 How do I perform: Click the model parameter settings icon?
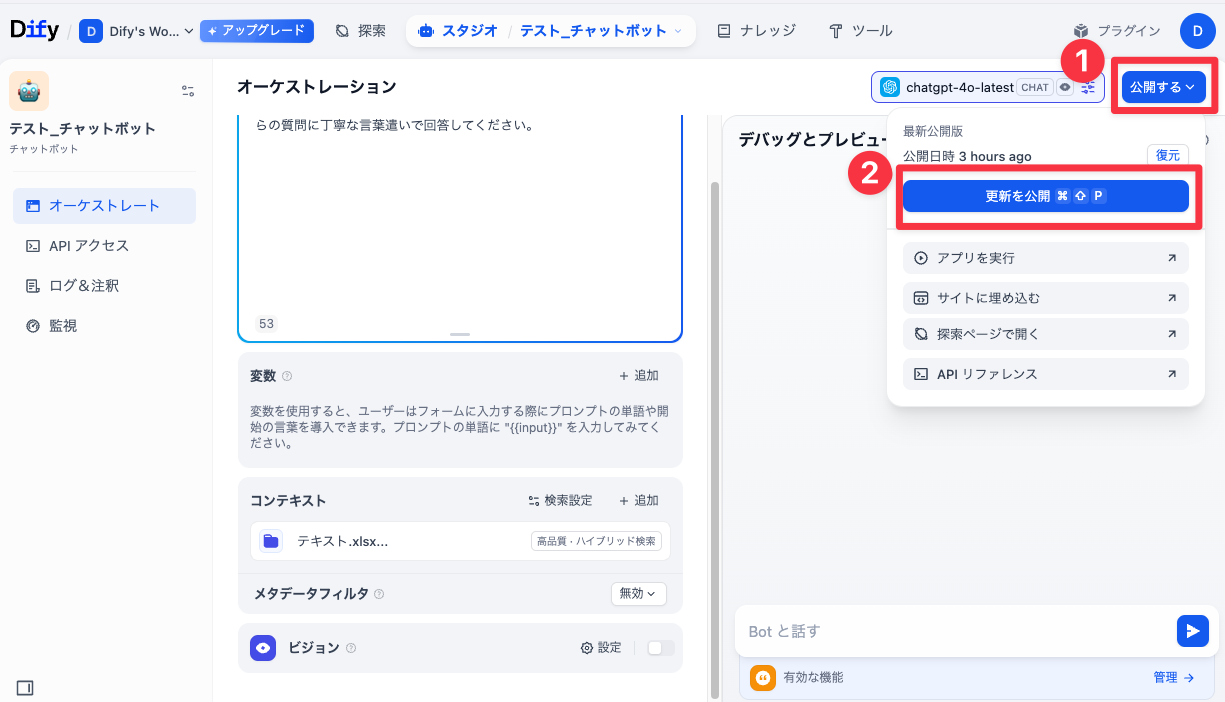pos(1088,88)
